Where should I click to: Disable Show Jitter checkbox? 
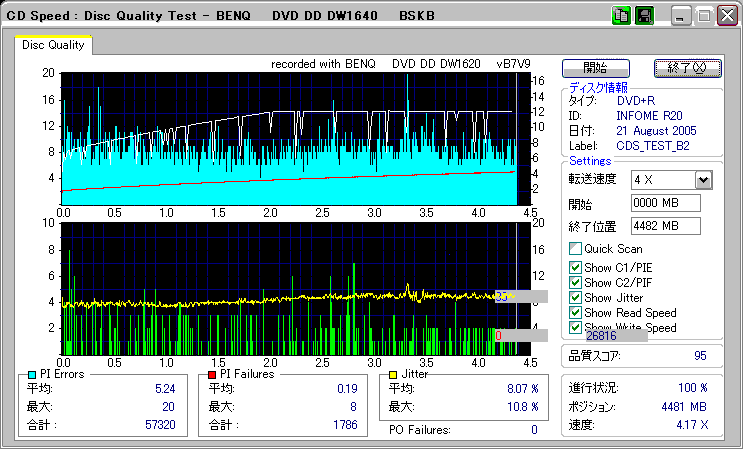(x=575, y=298)
